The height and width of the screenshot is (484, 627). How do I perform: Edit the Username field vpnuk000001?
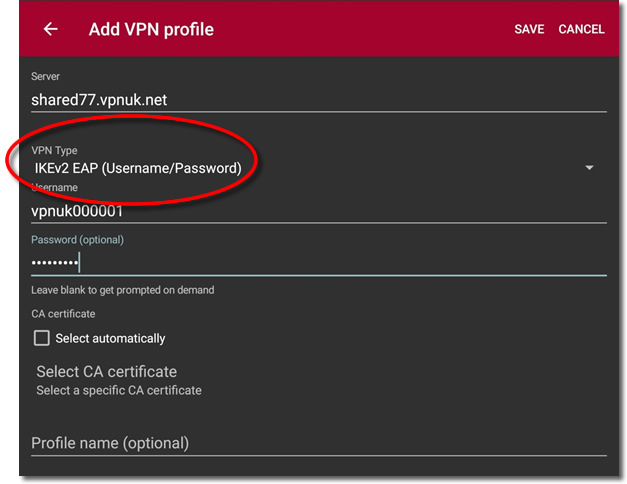click(319, 211)
